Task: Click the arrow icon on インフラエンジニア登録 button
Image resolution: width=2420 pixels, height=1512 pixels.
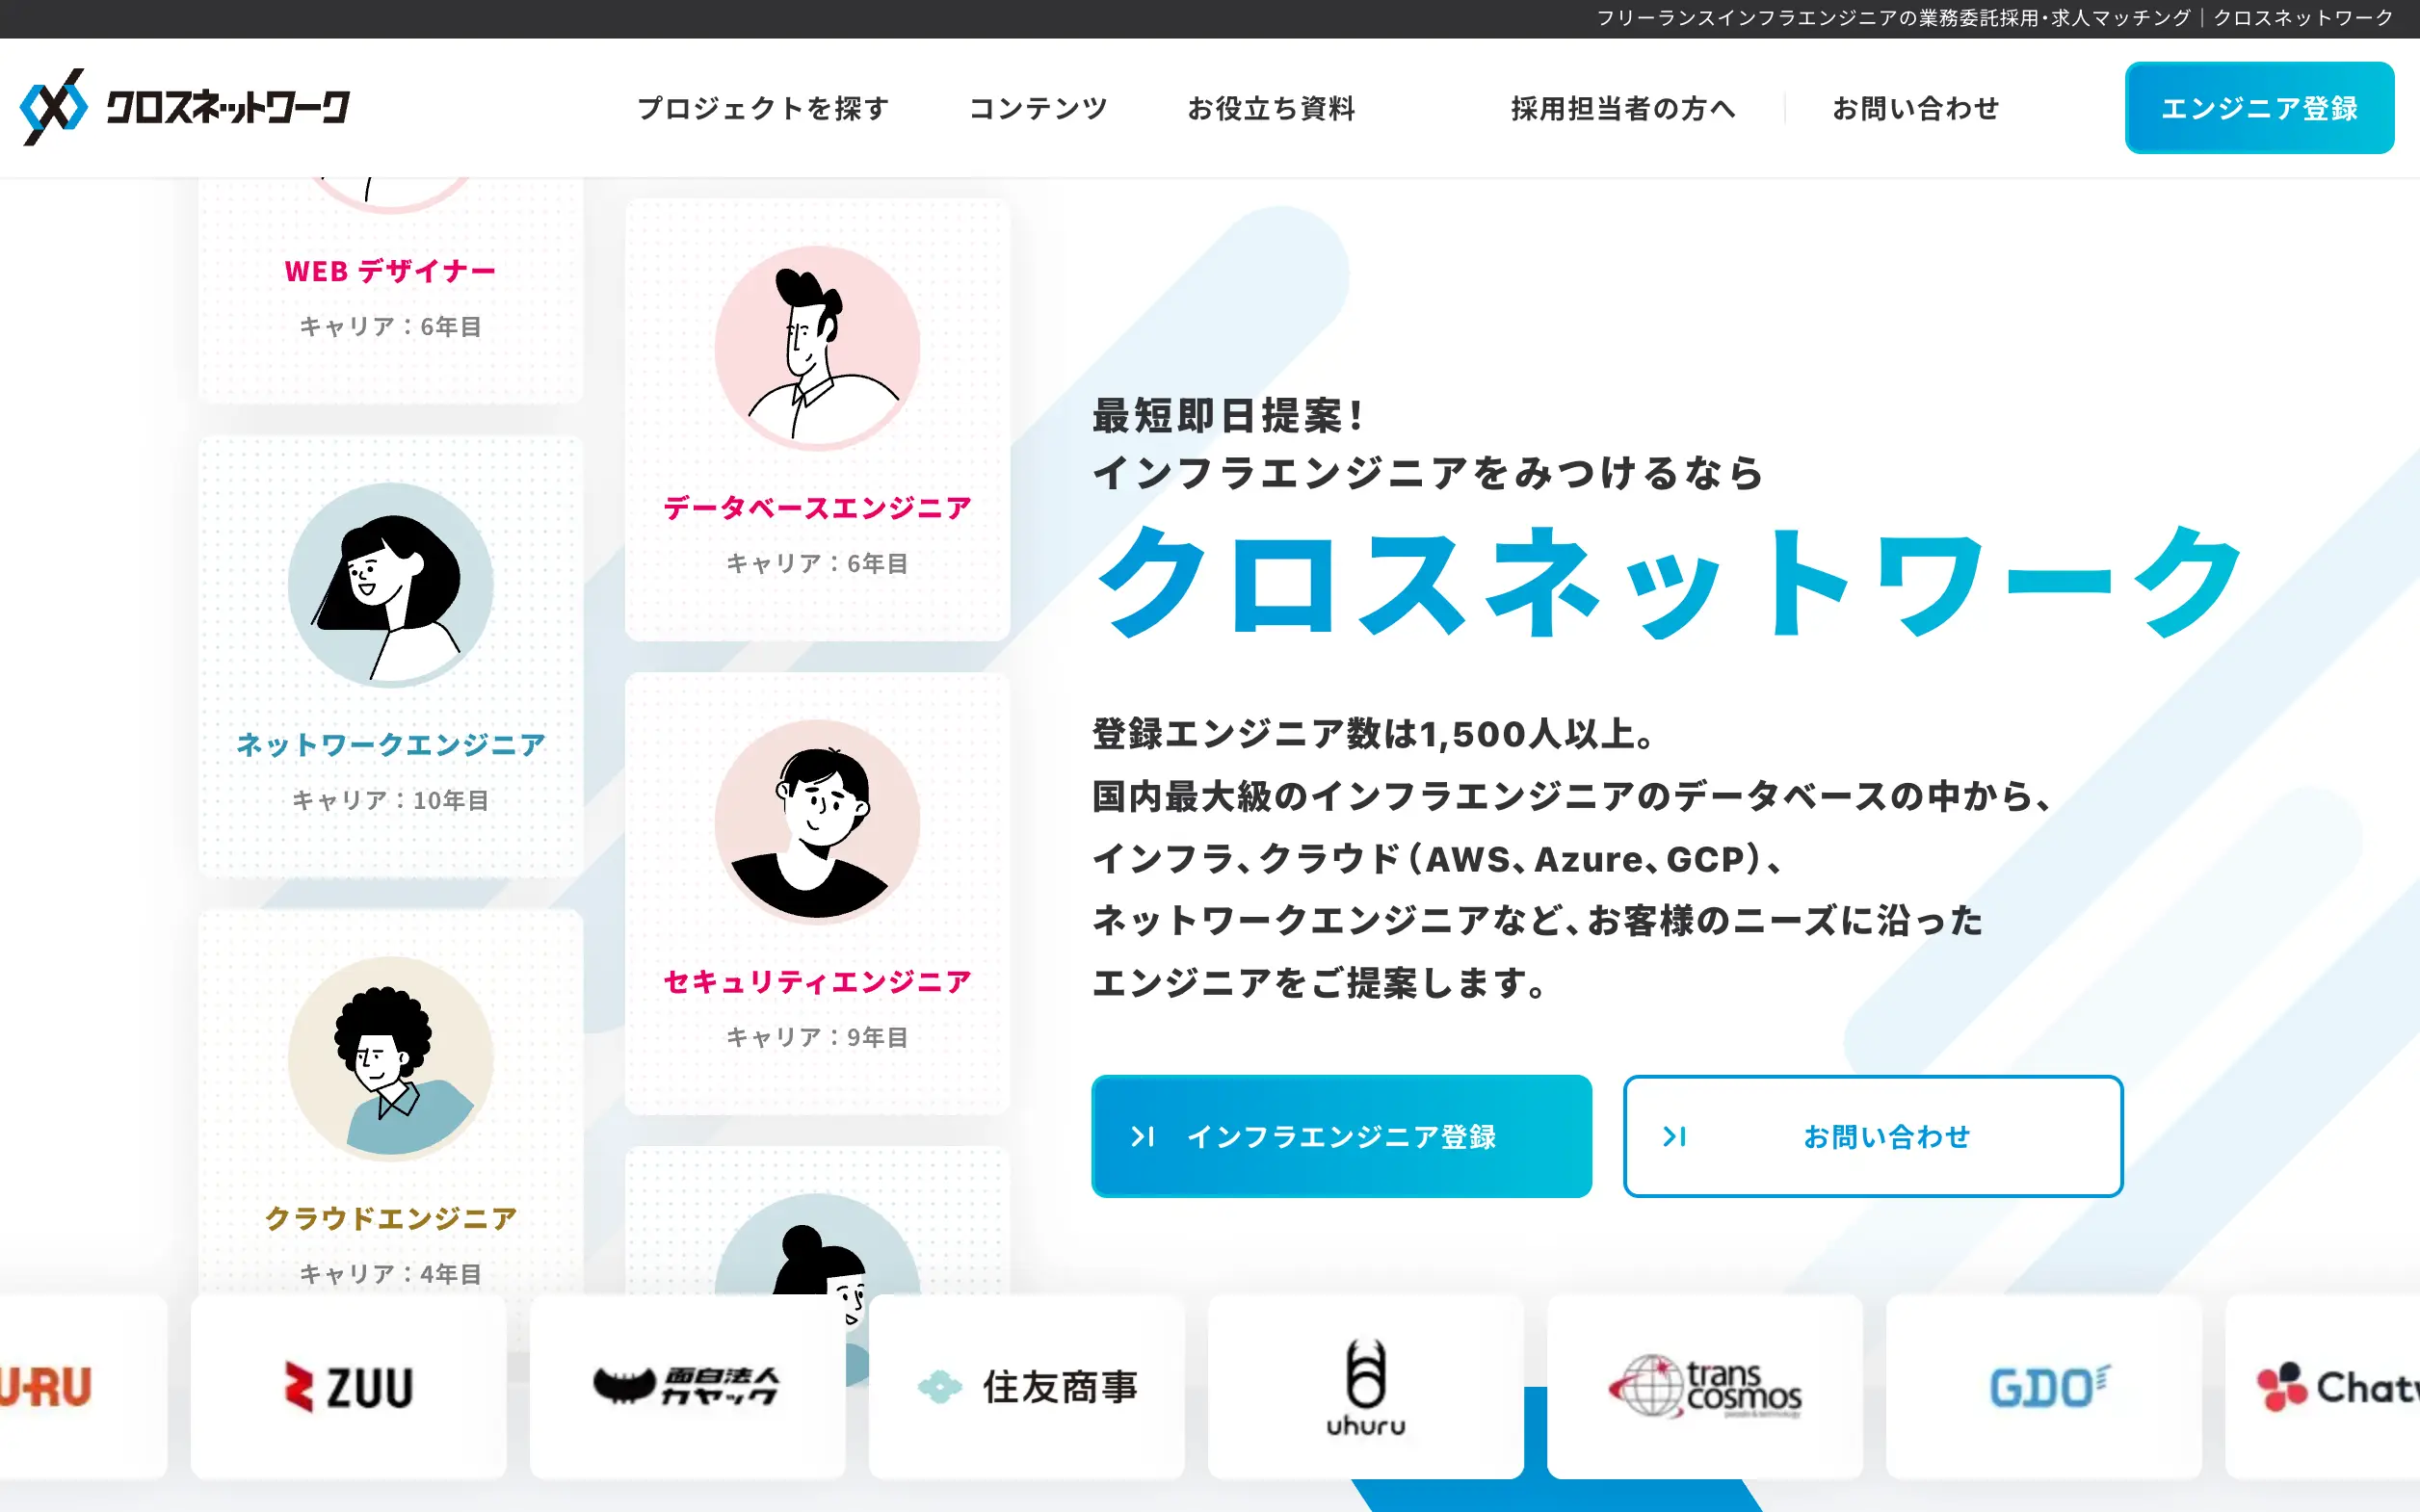Action: pyautogui.click(x=1143, y=1136)
